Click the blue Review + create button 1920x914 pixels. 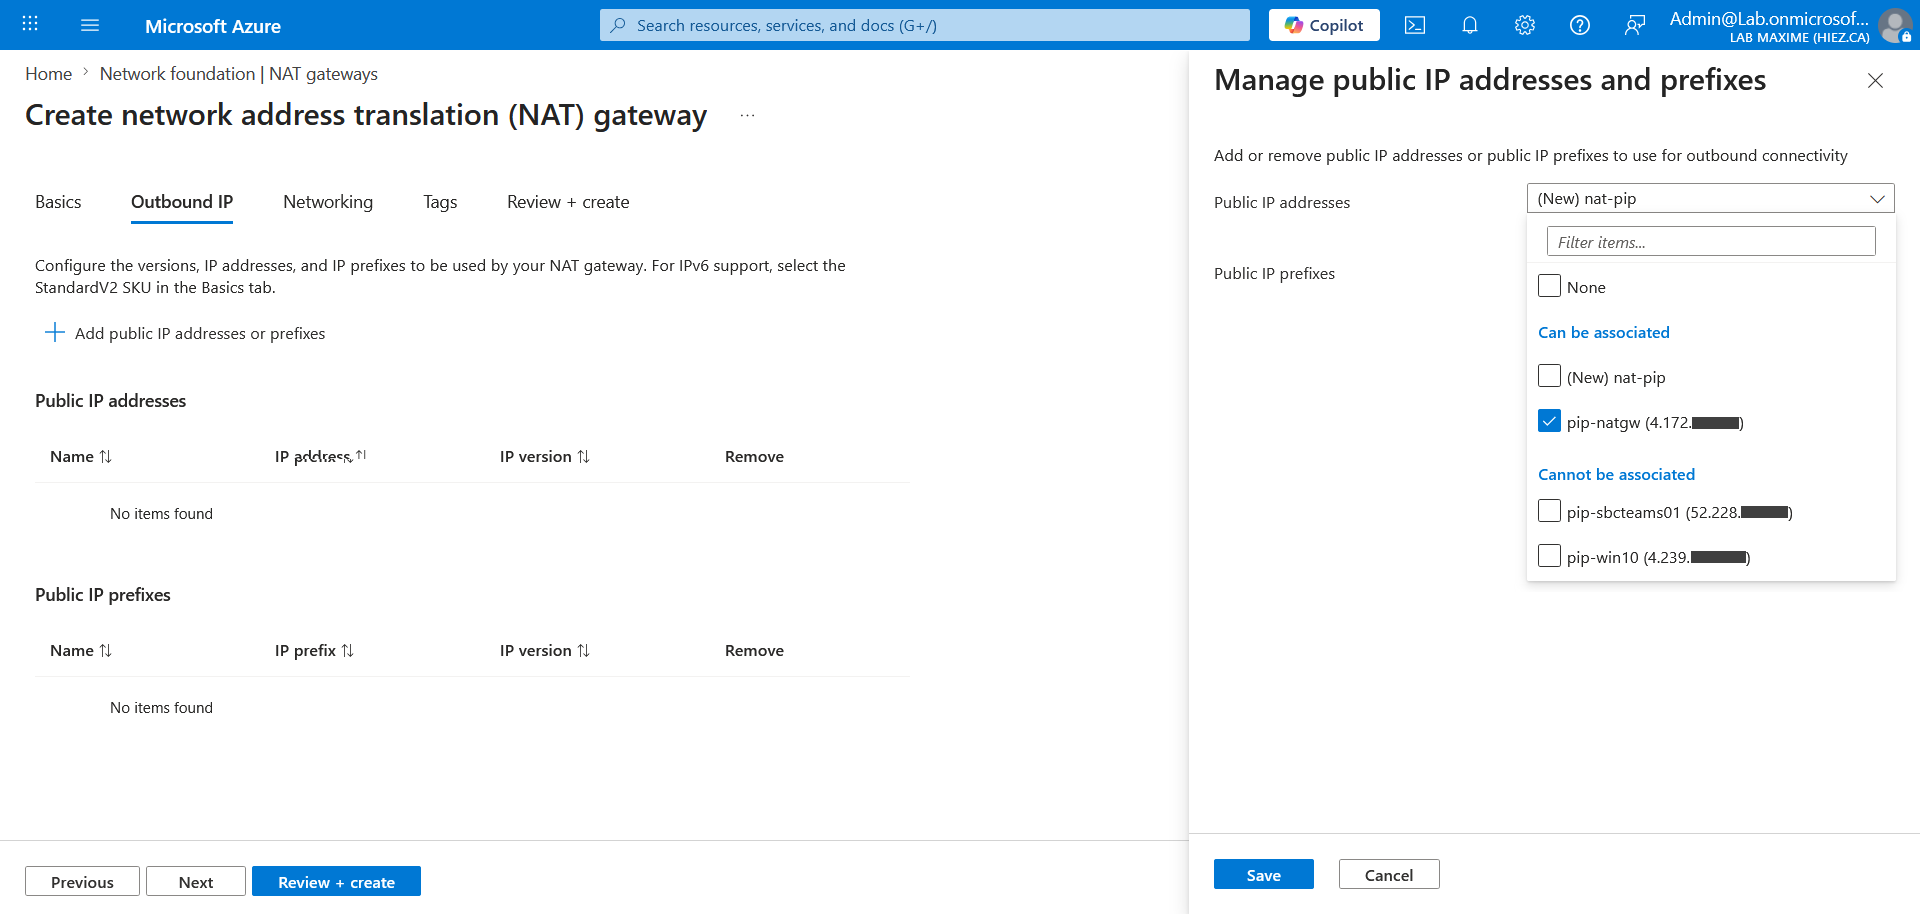coord(336,881)
